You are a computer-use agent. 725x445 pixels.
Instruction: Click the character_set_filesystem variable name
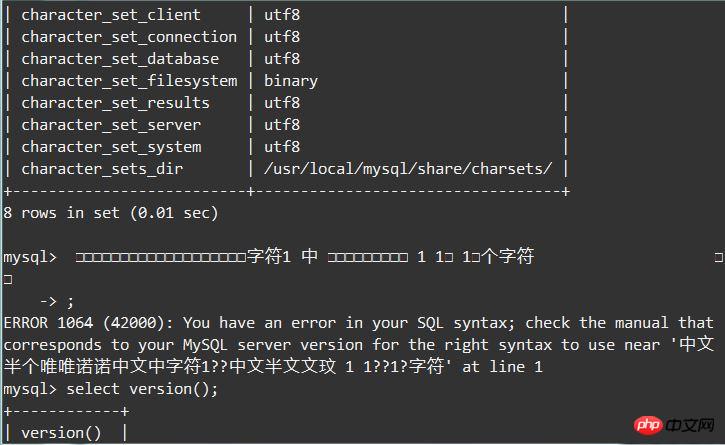pos(129,81)
